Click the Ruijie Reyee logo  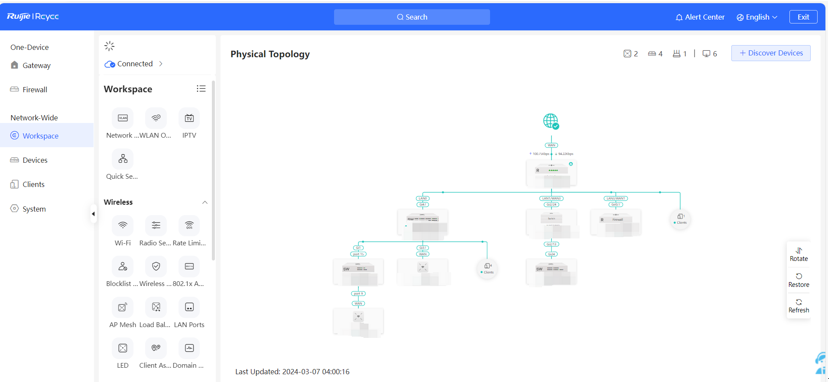(x=33, y=17)
